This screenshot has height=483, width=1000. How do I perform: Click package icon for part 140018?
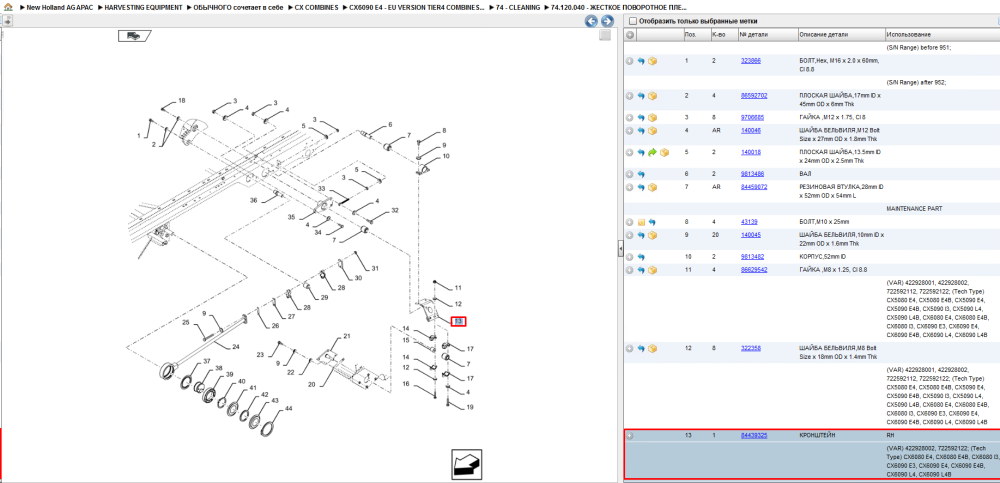coord(665,152)
